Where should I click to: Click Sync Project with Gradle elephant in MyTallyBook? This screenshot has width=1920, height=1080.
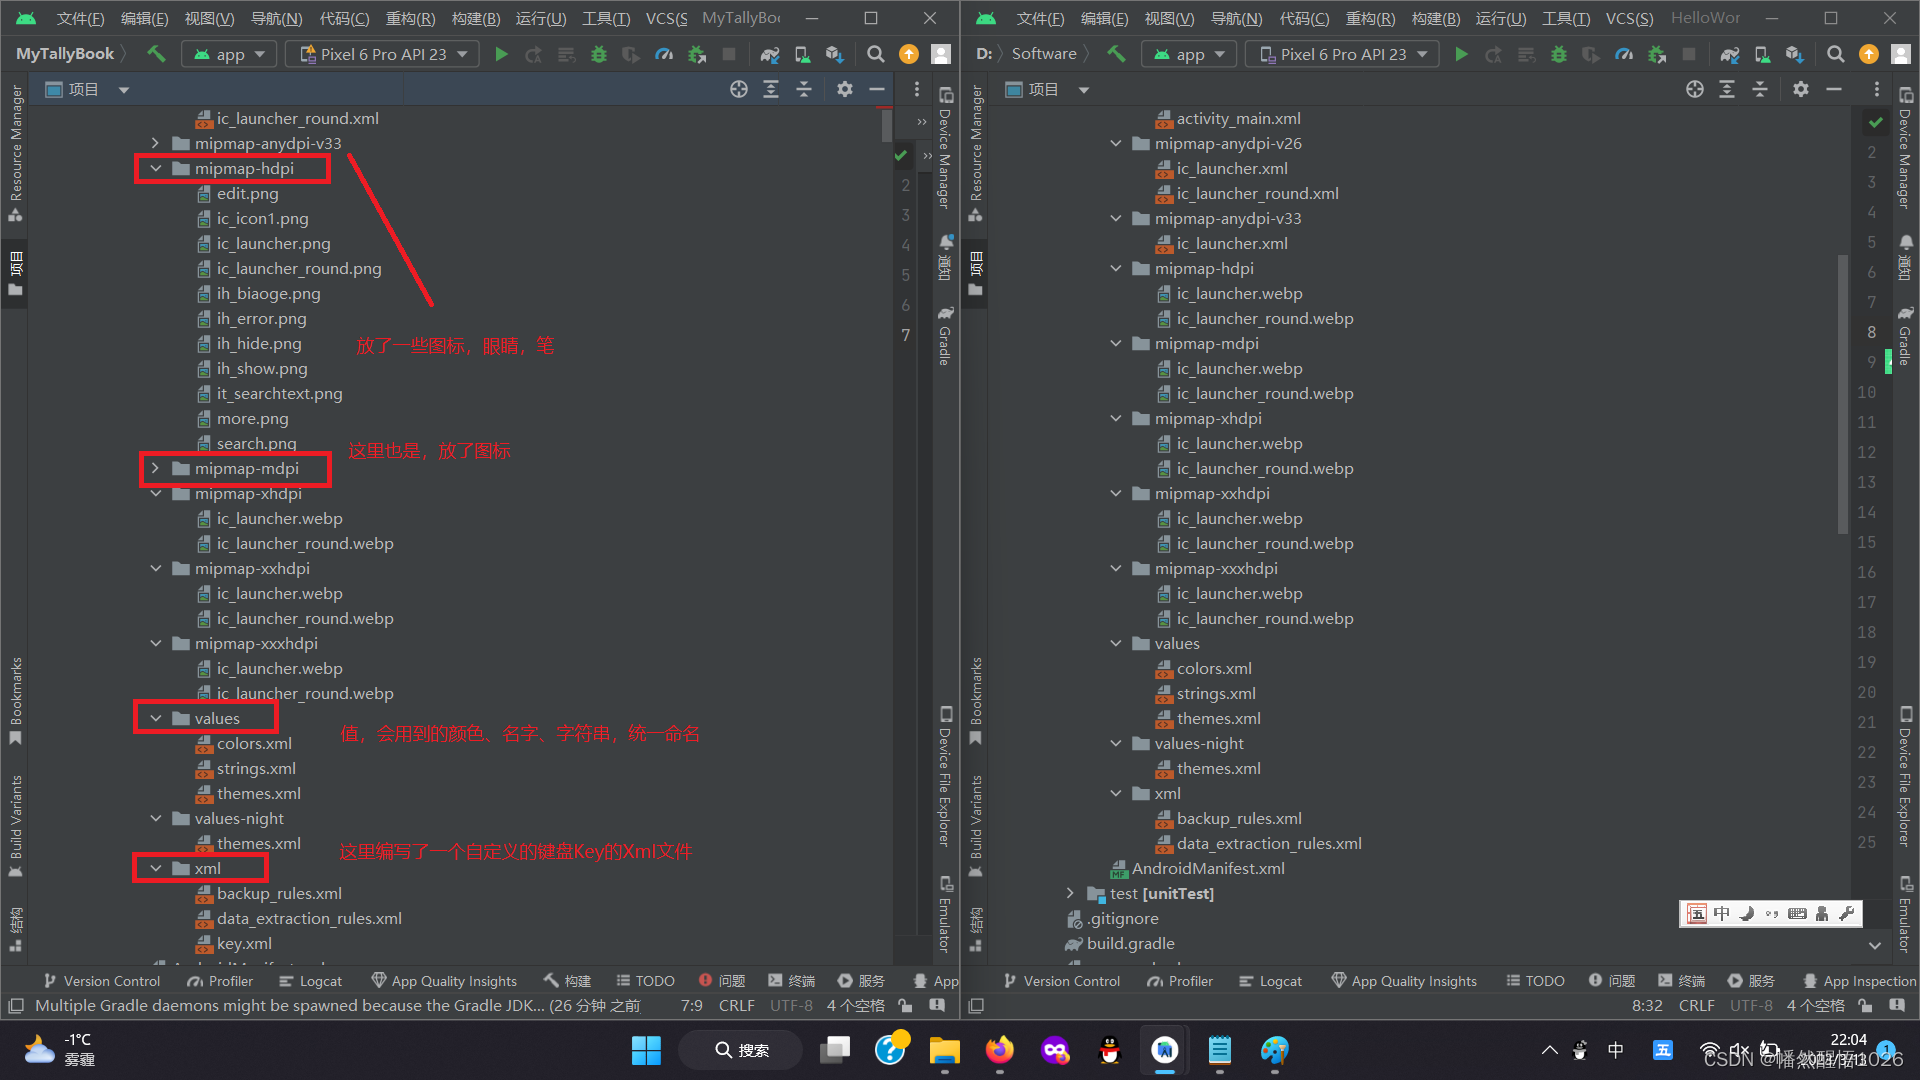[769, 54]
